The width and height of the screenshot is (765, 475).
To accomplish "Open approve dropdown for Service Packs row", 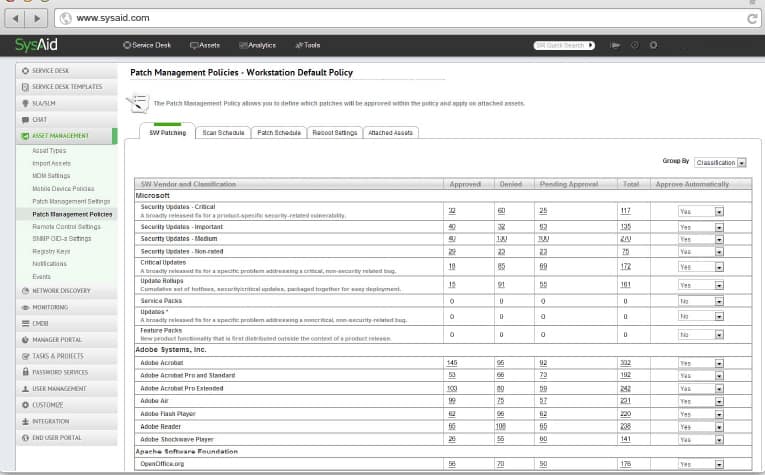I will pyautogui.click(x=701, y=301).
